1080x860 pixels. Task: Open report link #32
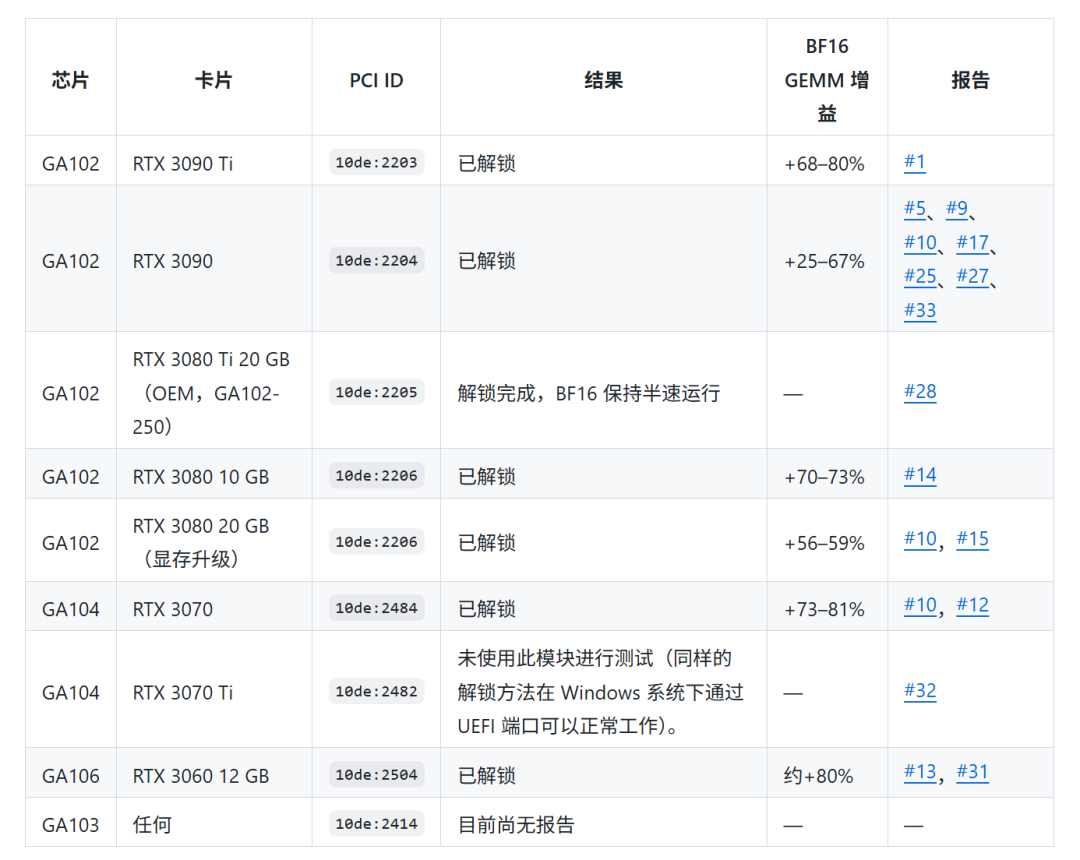point(920,691)
